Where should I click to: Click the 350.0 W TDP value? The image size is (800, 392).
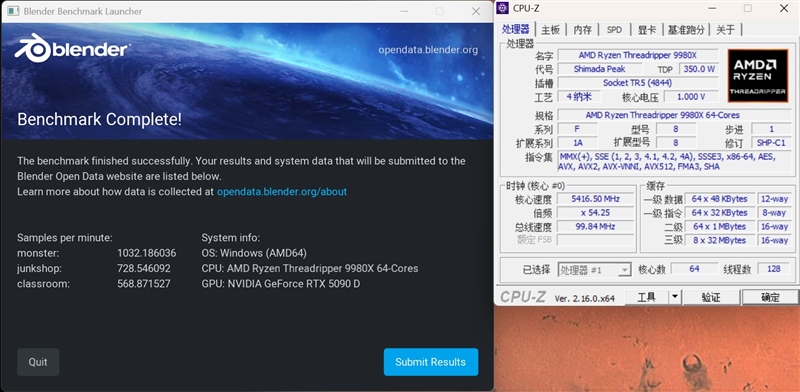[x=698, y=69]
